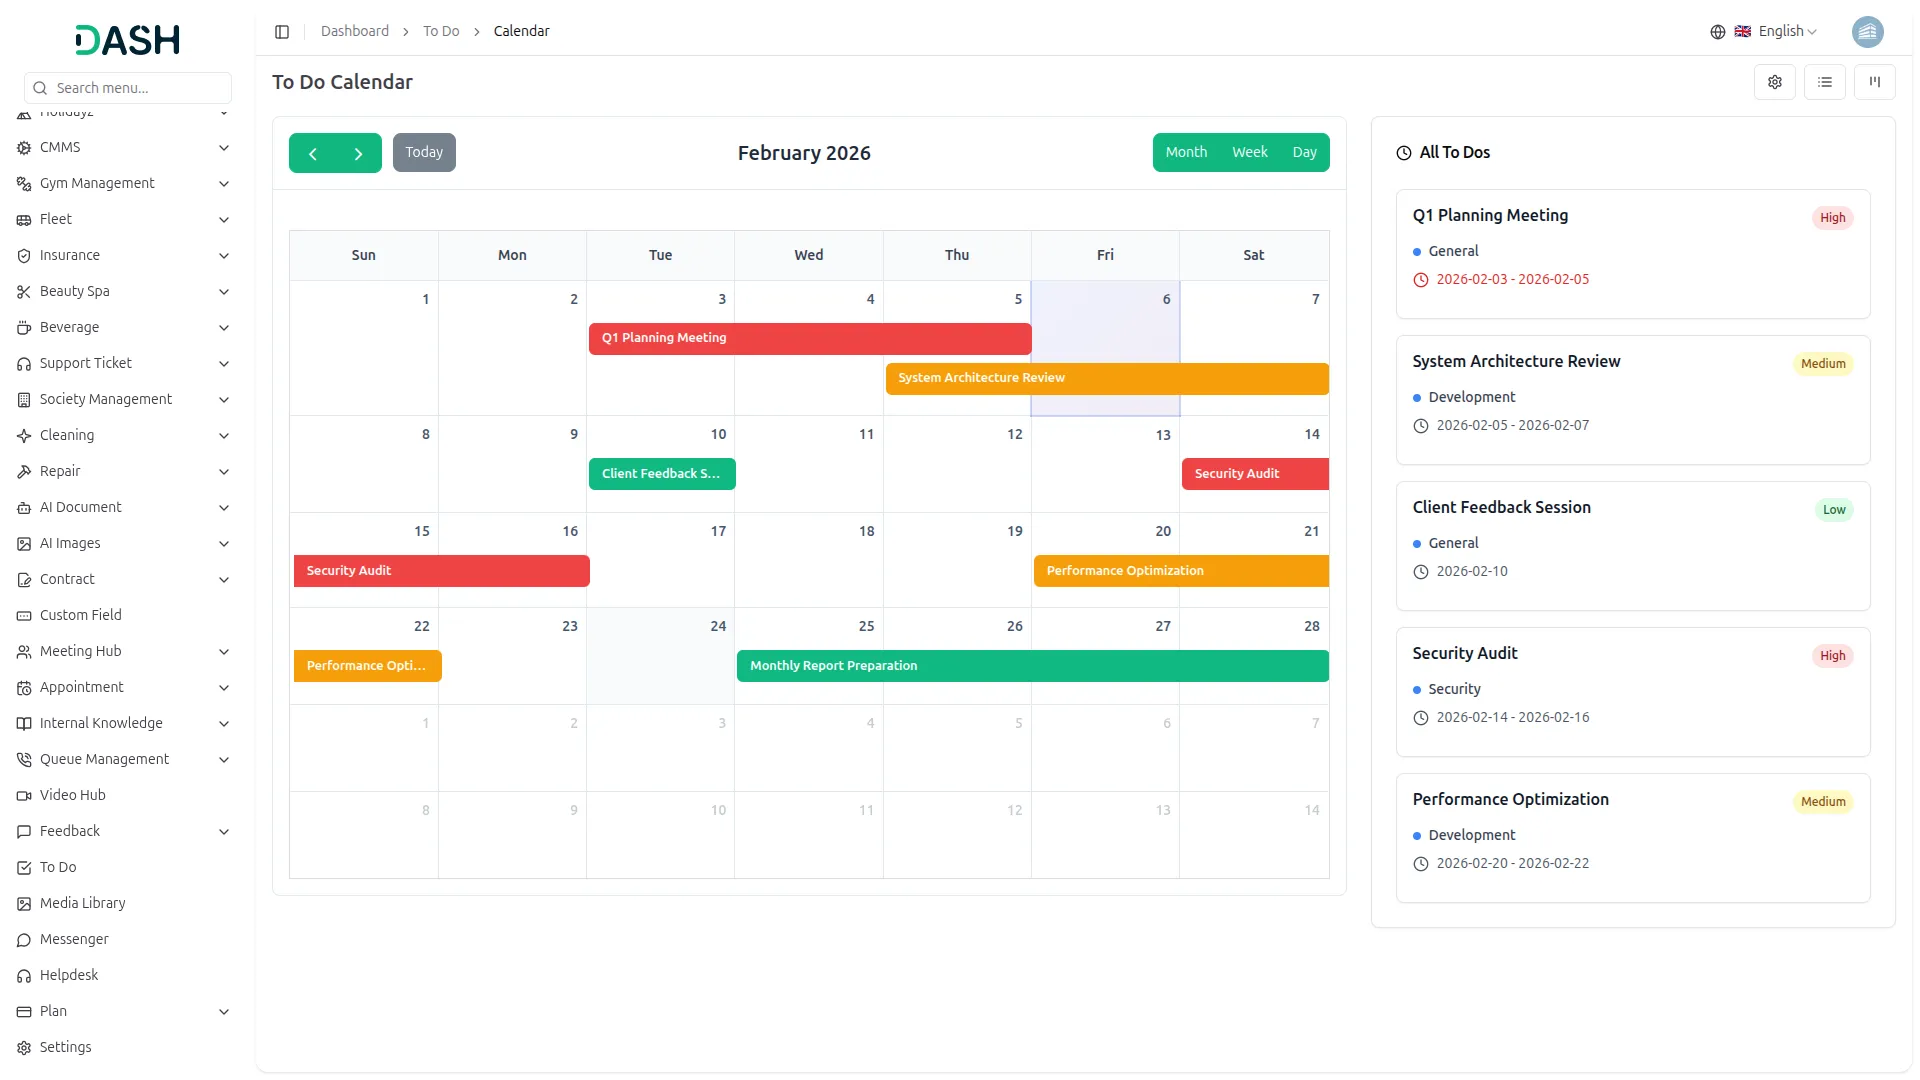Screen dimensions: 1920x1080
Task: Advance to next month arrow
Action: click(358, 153)
